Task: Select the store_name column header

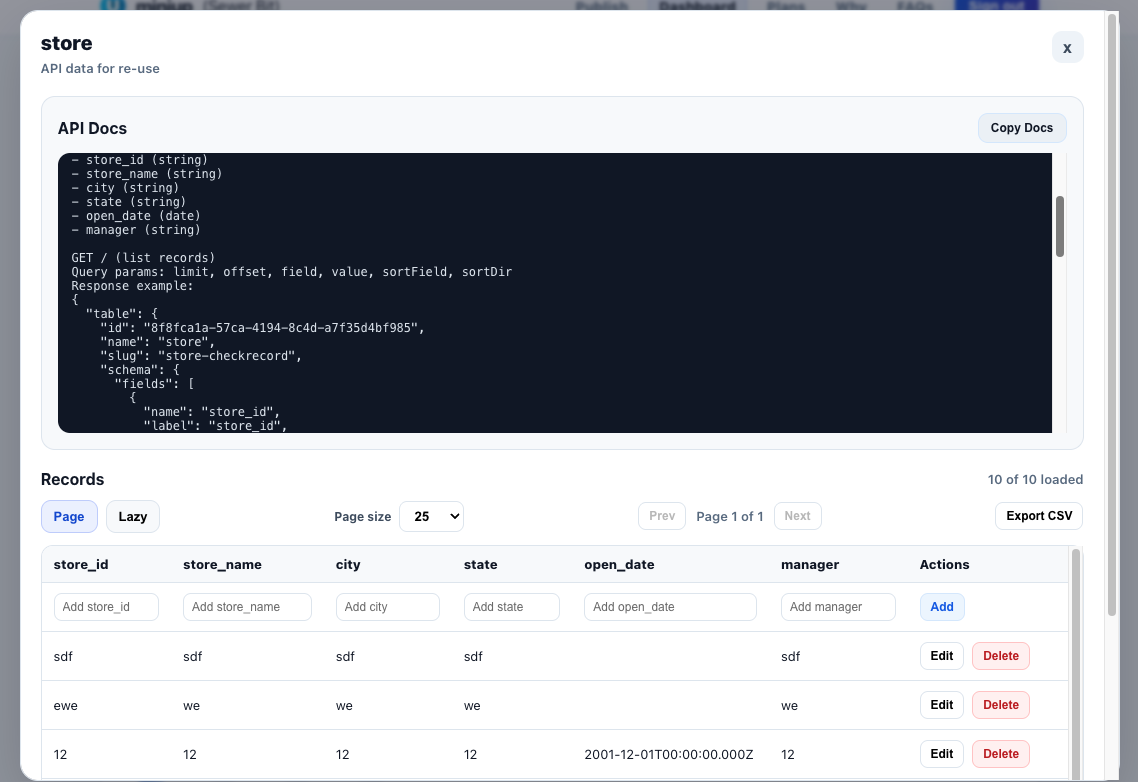Action: (x=222, y=564)
